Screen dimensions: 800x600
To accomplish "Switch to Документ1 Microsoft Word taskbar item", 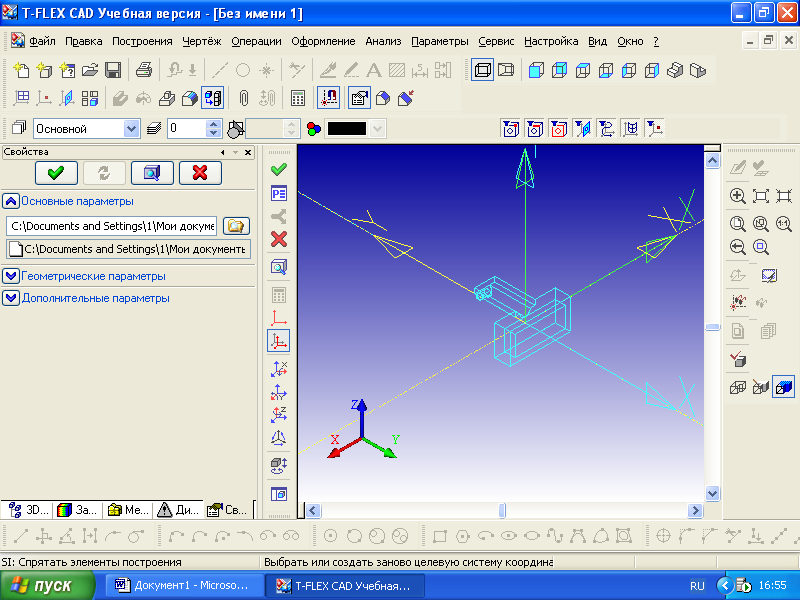I will coord(185,585).
